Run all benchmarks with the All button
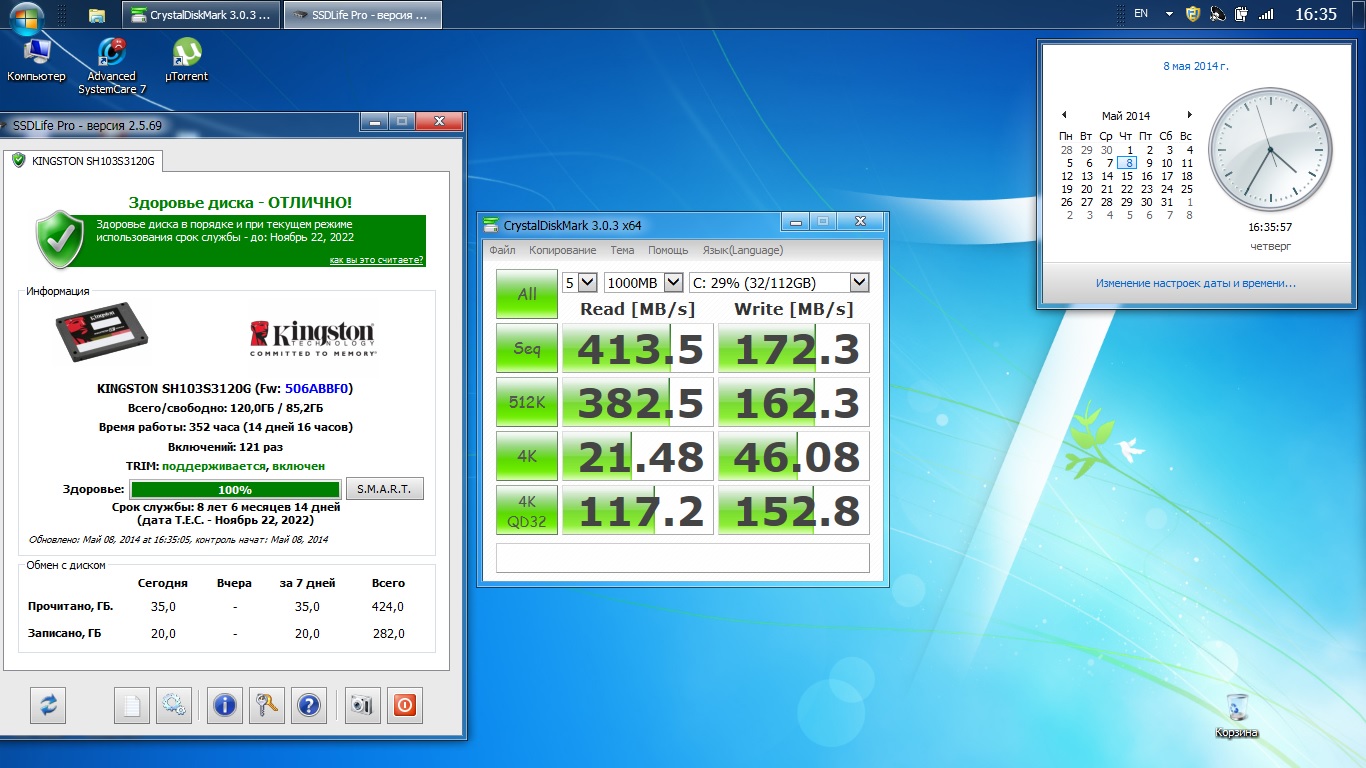Screen dimensions: 1366x768 tap(527, 294)
